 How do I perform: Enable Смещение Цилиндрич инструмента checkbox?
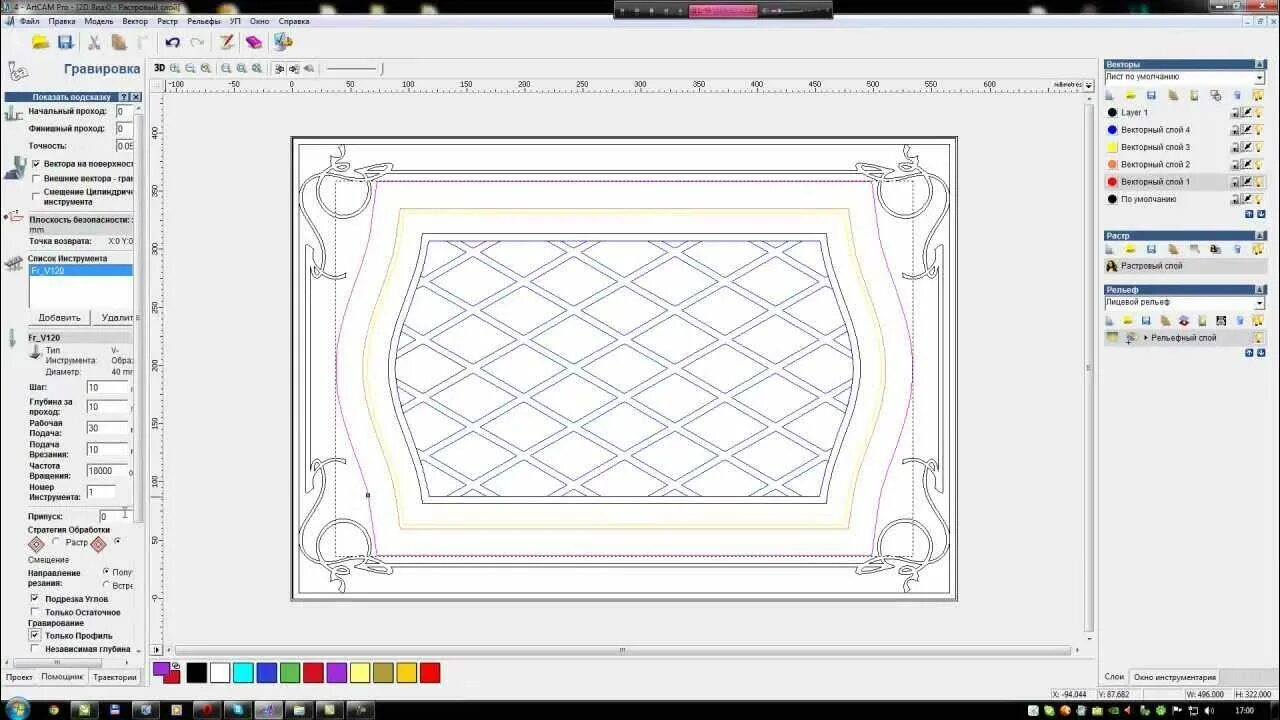click(36, 195)
